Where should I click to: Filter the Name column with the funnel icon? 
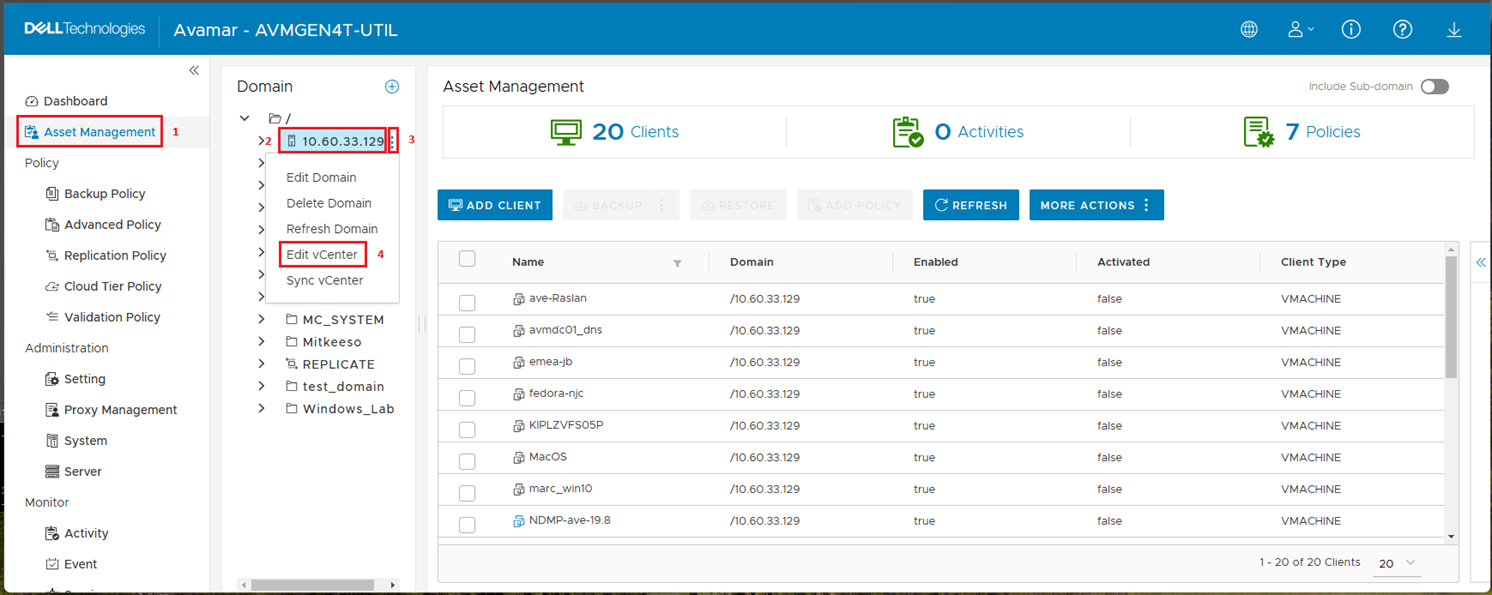point(678,262)
